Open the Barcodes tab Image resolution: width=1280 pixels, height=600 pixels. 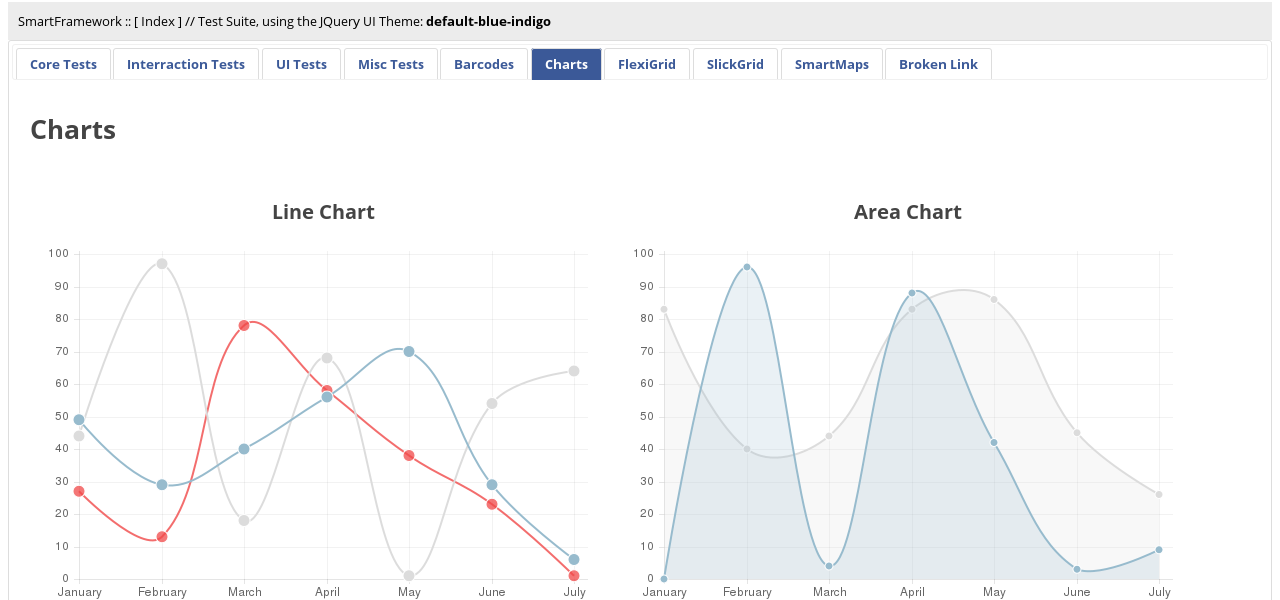(484, 64)
